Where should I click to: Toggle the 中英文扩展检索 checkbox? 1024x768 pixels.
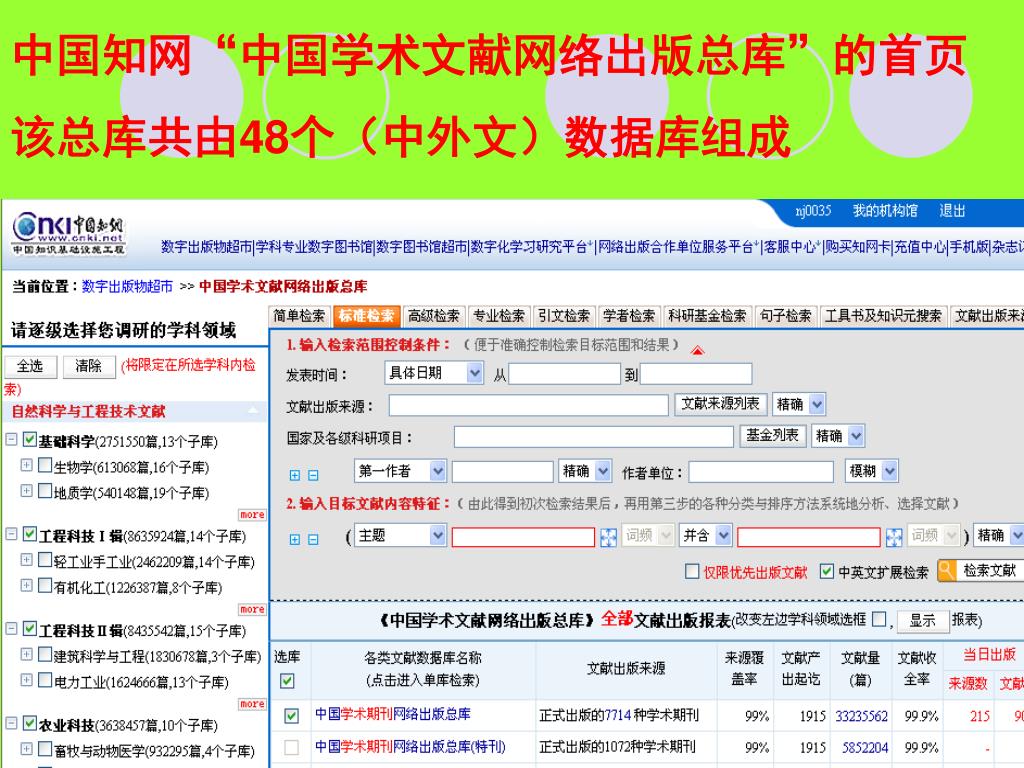(x=827, y=571)
